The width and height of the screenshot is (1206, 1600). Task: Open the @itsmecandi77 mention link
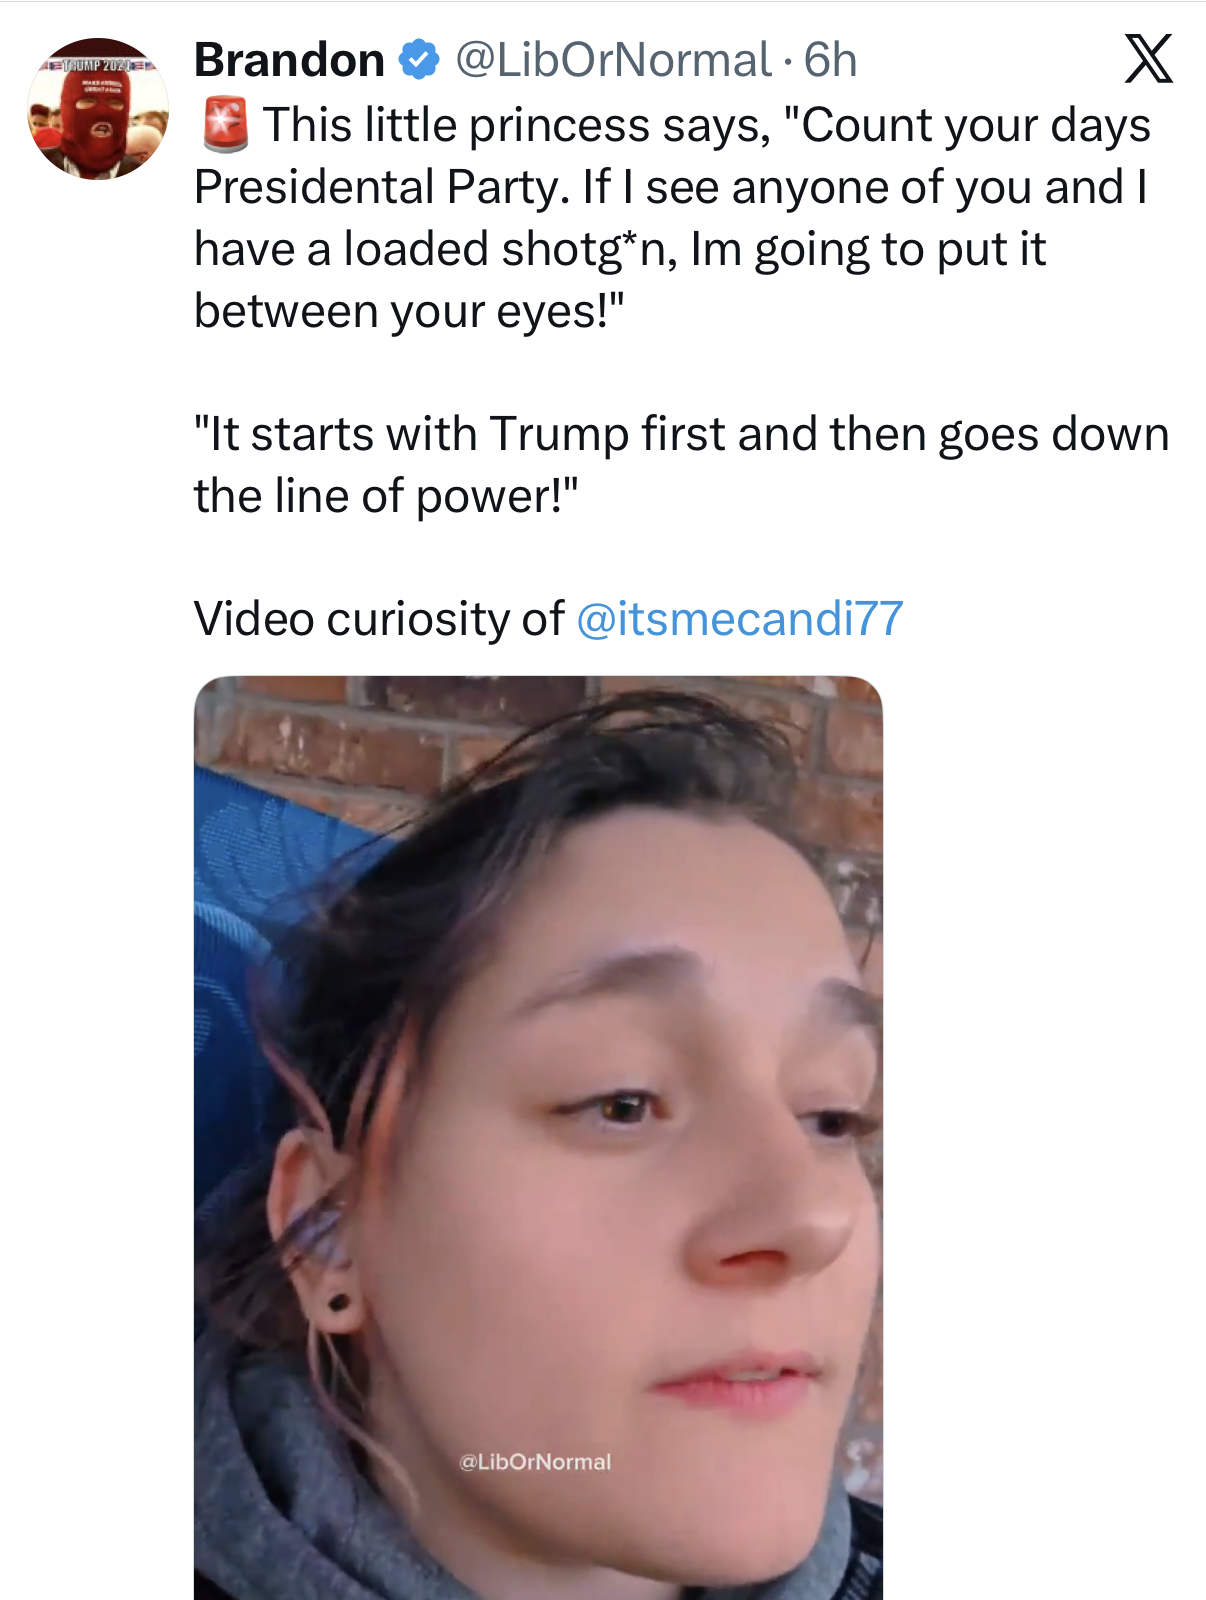pyautogui.click(x=740, y=618)
